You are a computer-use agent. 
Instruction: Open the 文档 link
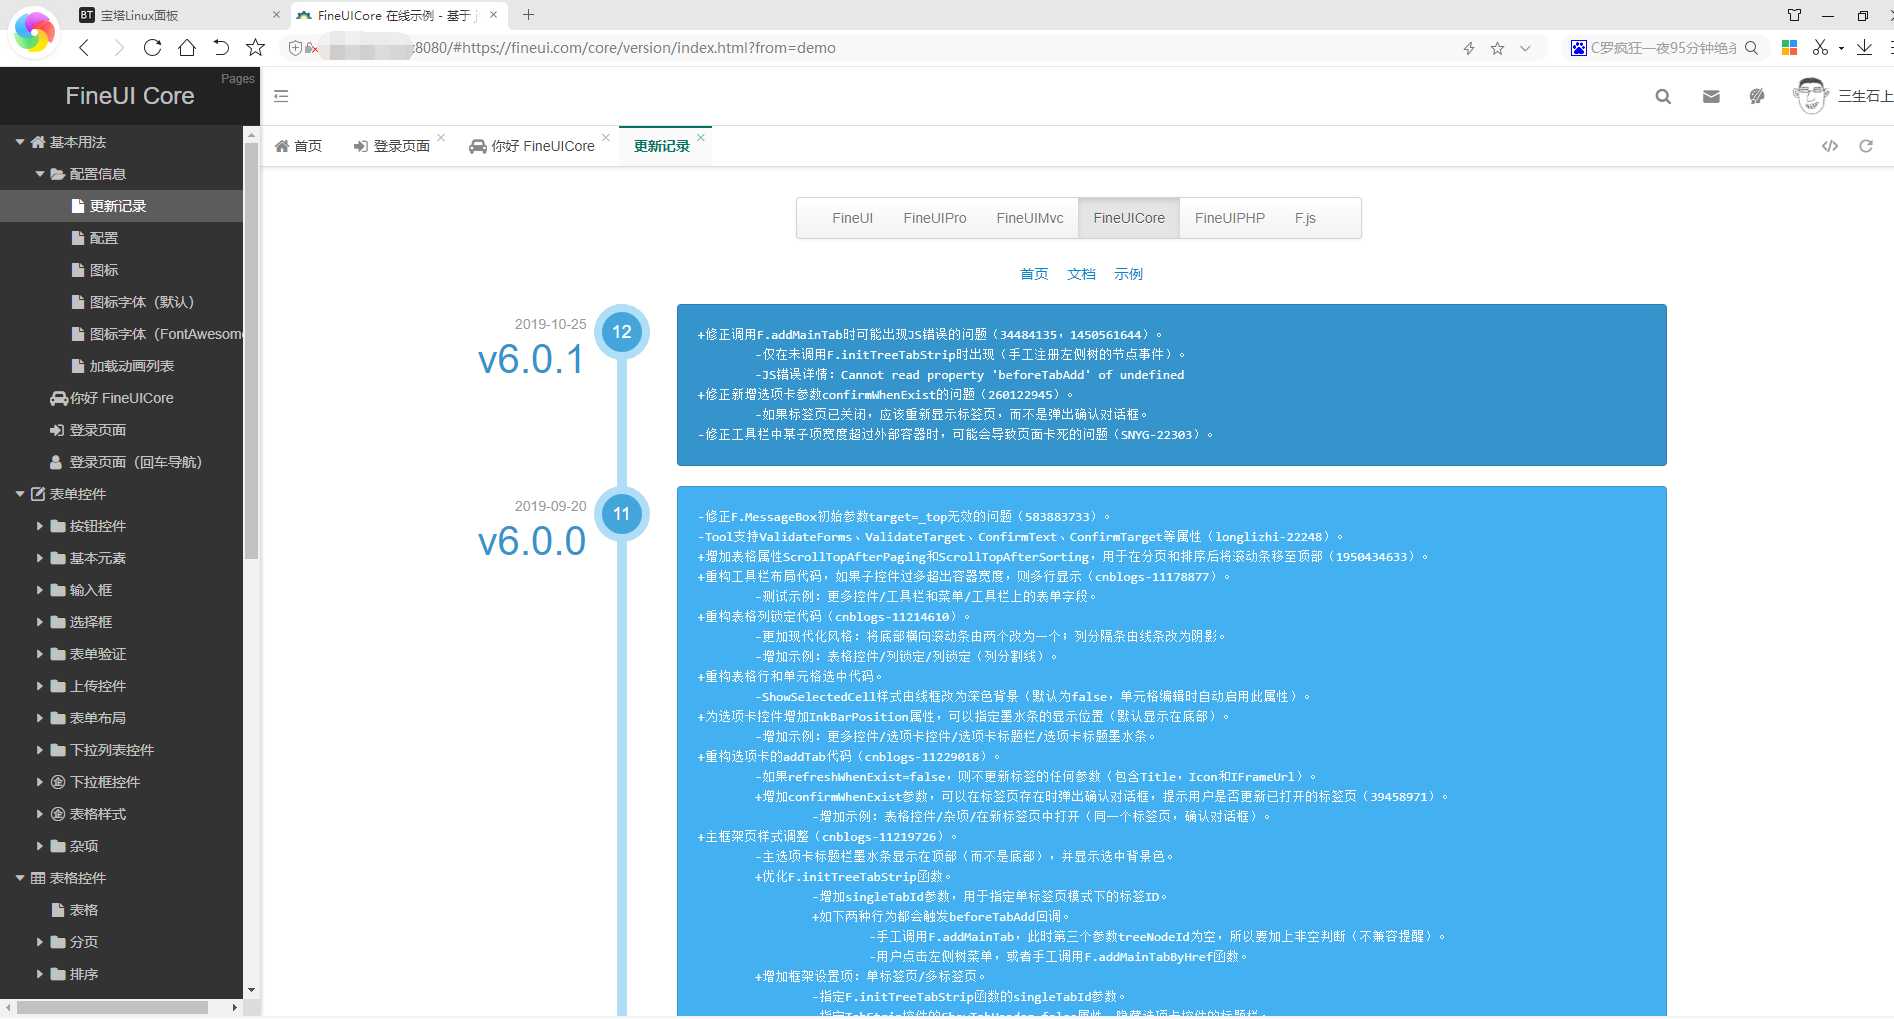(x=1081, y=274)
